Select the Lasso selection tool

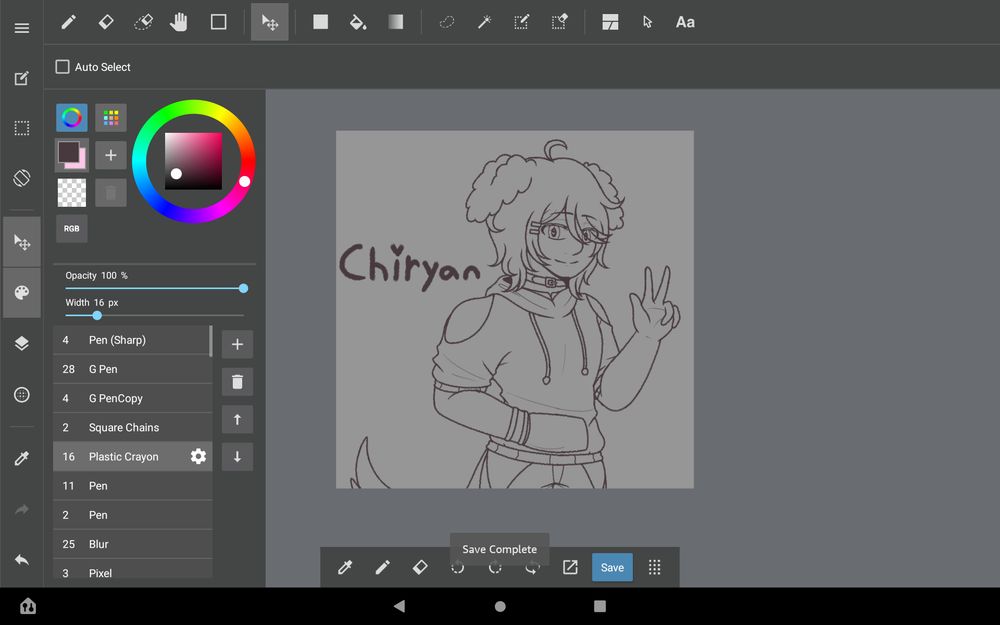(x=446, y=22)
